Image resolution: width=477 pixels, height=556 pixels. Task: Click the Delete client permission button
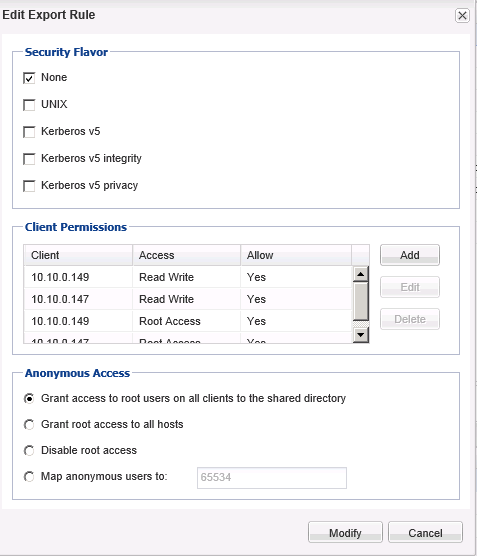click(x=410, y=319)
